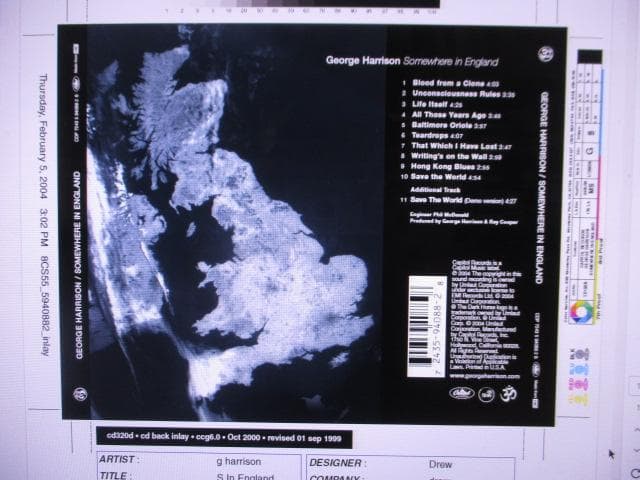Select track 8 'Writing's on the Wall'

451,156
